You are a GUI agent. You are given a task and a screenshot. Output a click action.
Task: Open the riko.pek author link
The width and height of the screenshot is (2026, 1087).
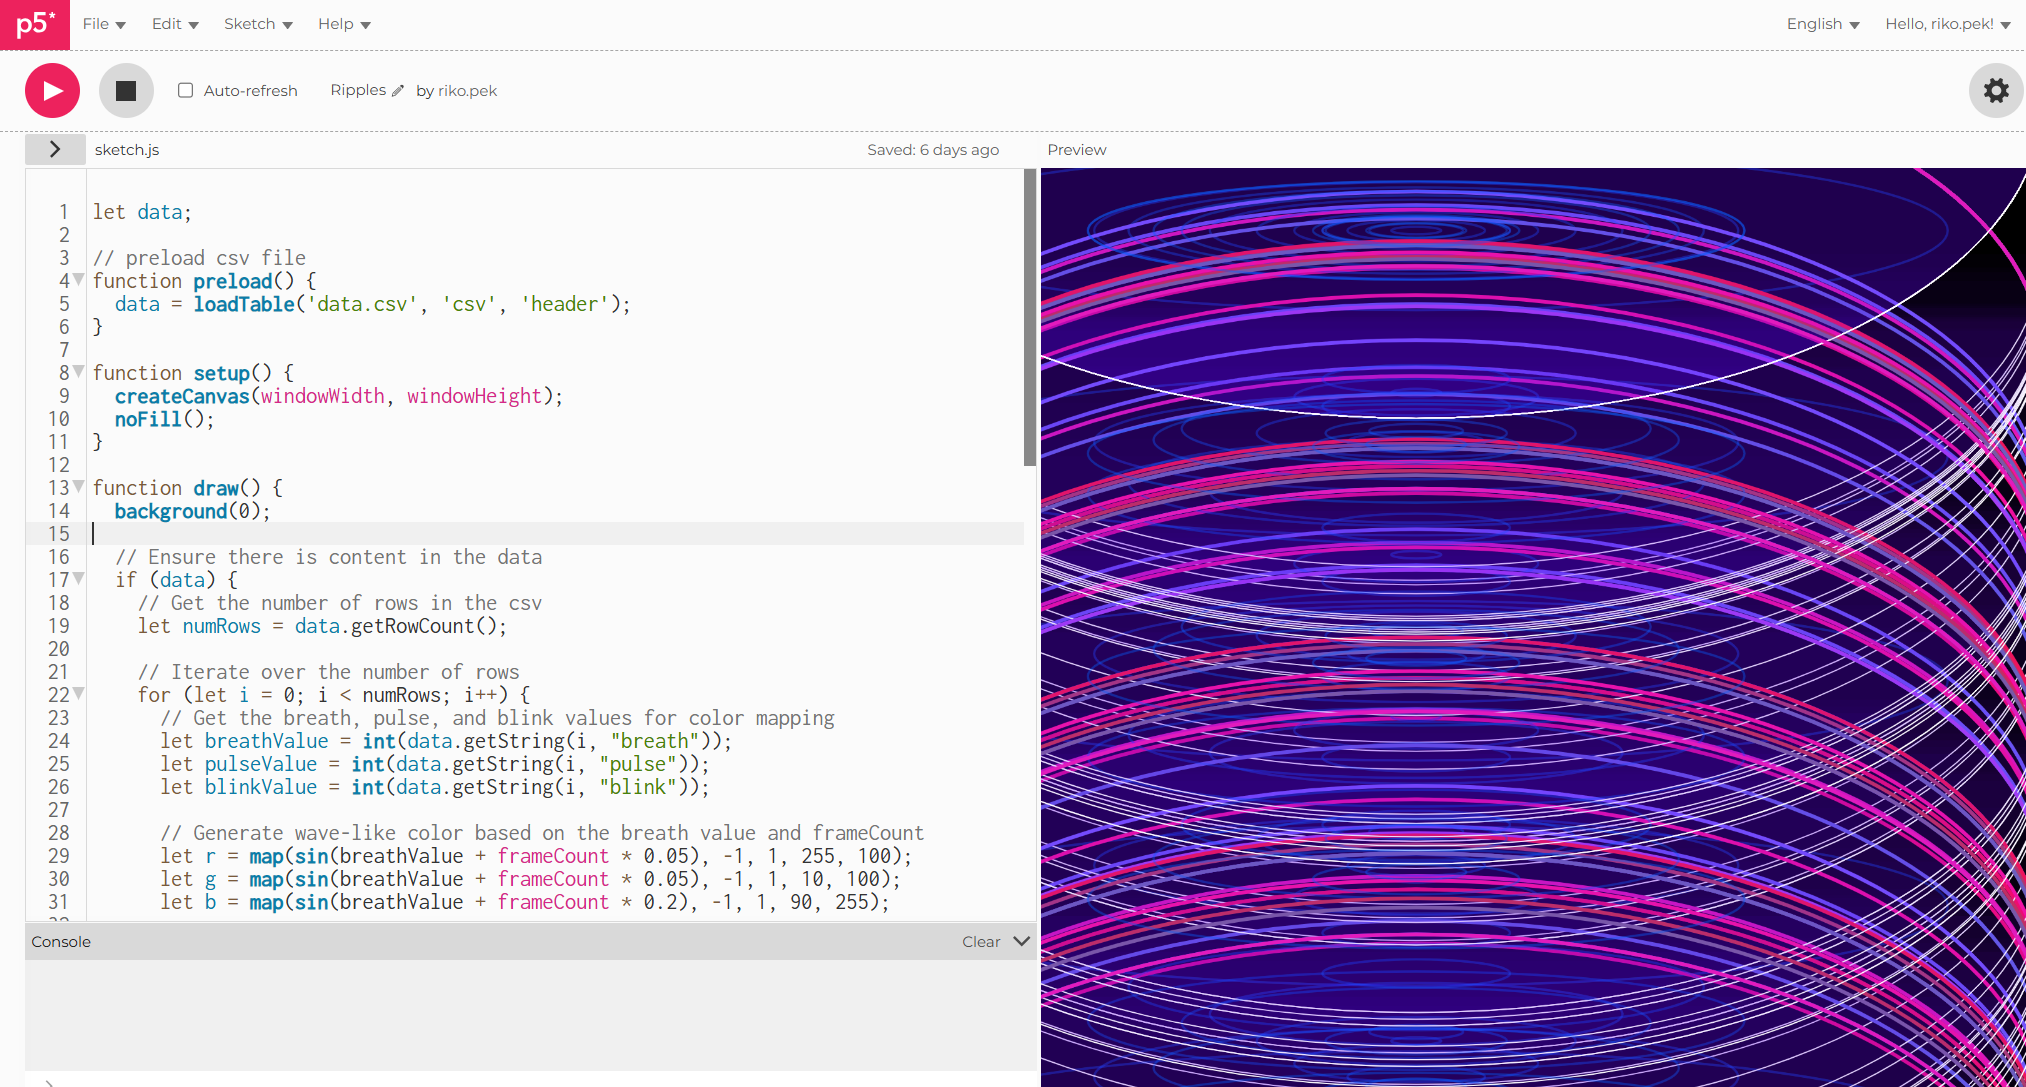click(x=467, y=91)
